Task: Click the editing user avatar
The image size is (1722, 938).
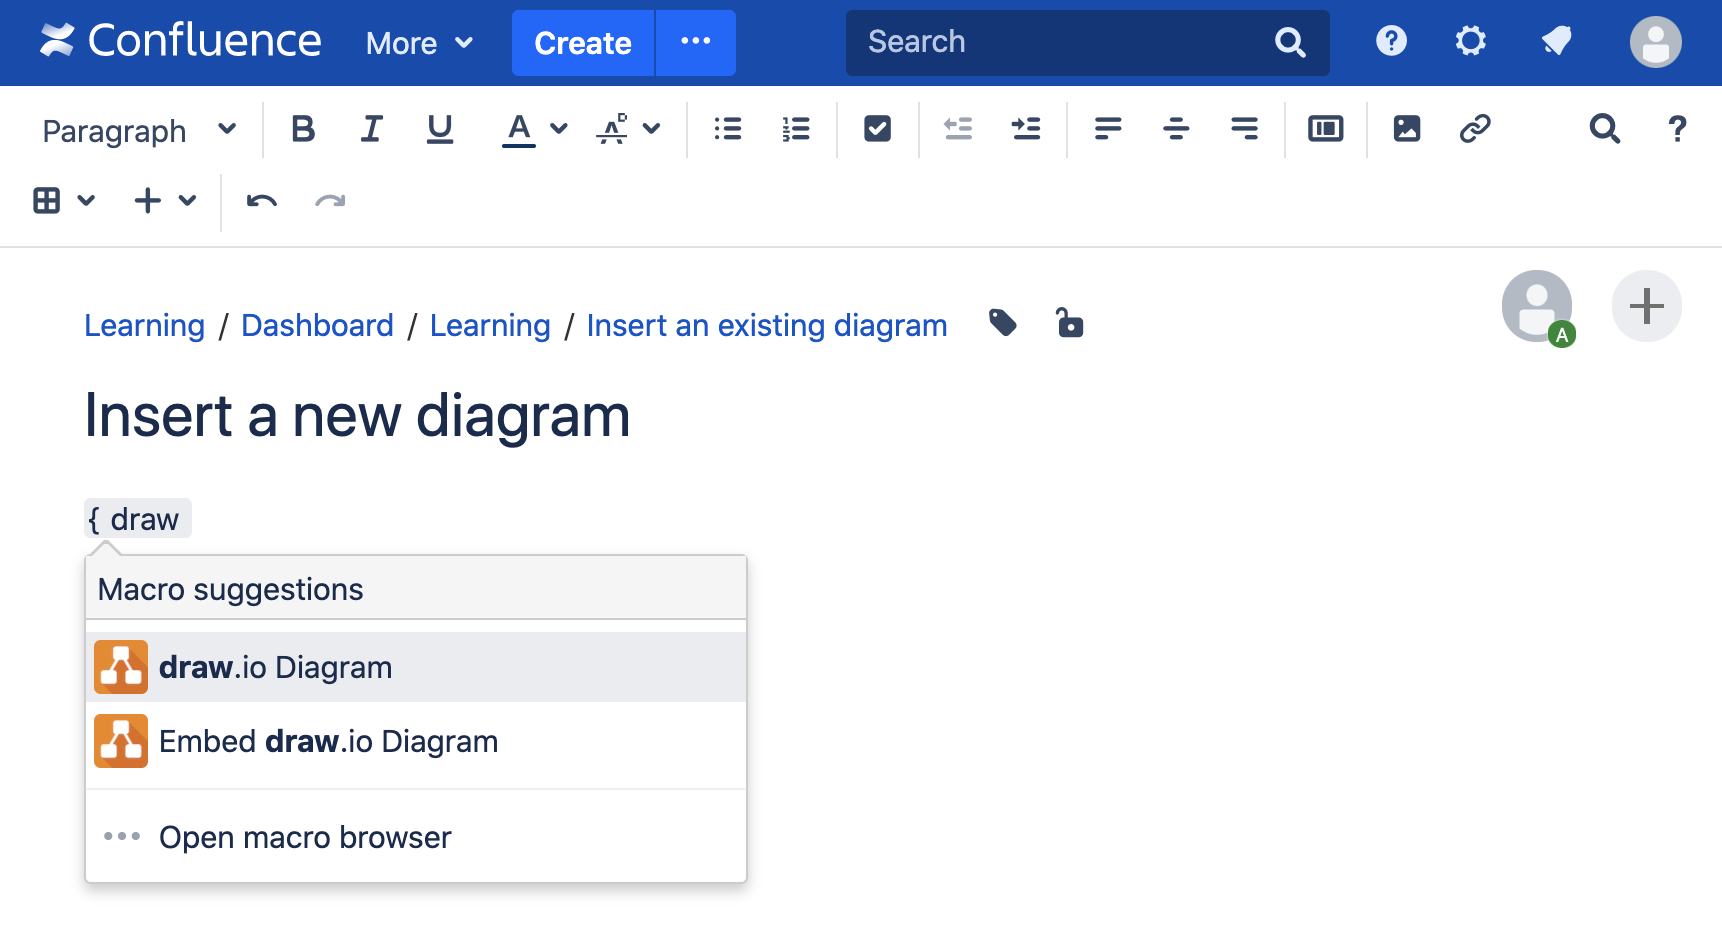Action: tap(1537, 306)
